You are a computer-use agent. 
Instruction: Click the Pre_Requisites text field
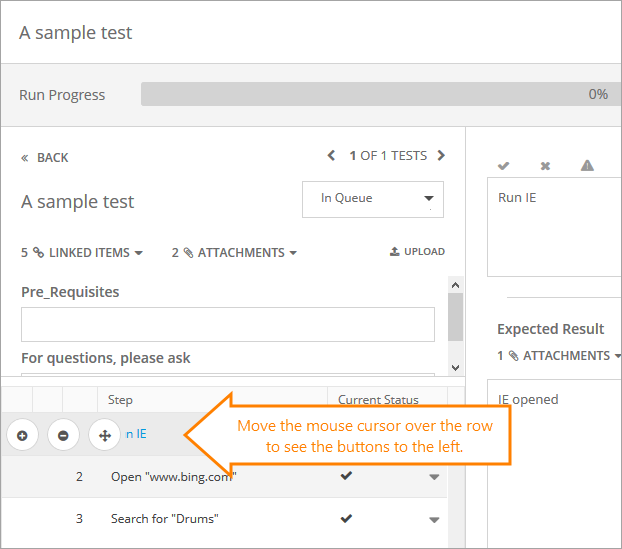tap(228, 324)
